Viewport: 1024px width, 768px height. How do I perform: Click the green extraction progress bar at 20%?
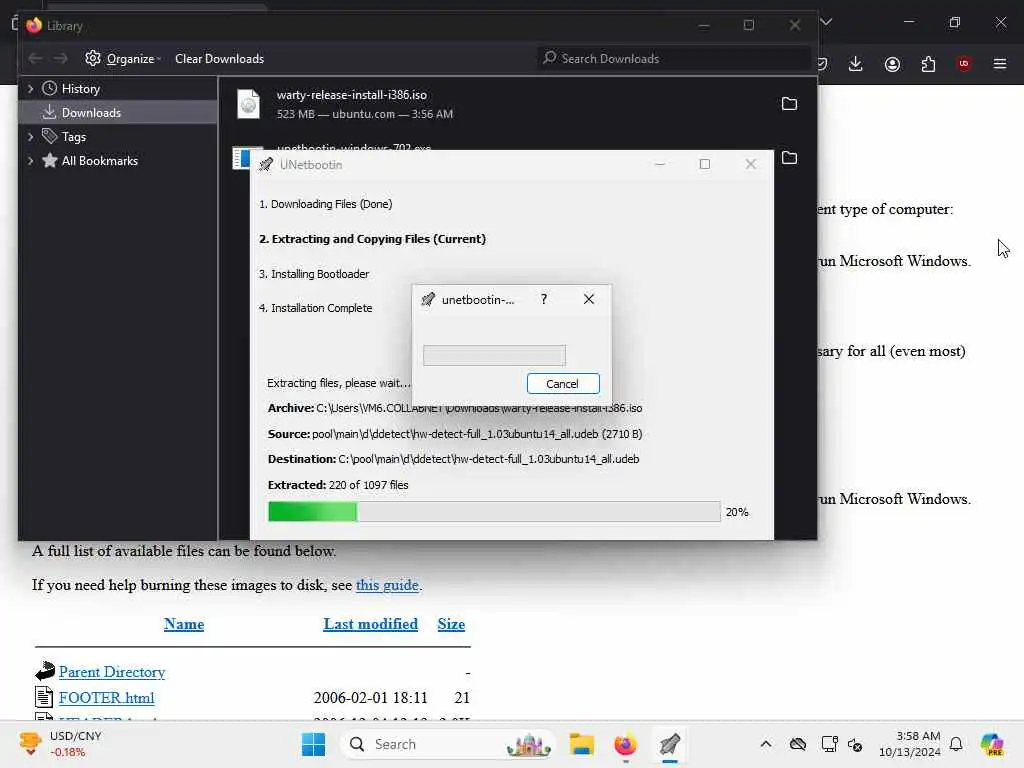point(494,512)
